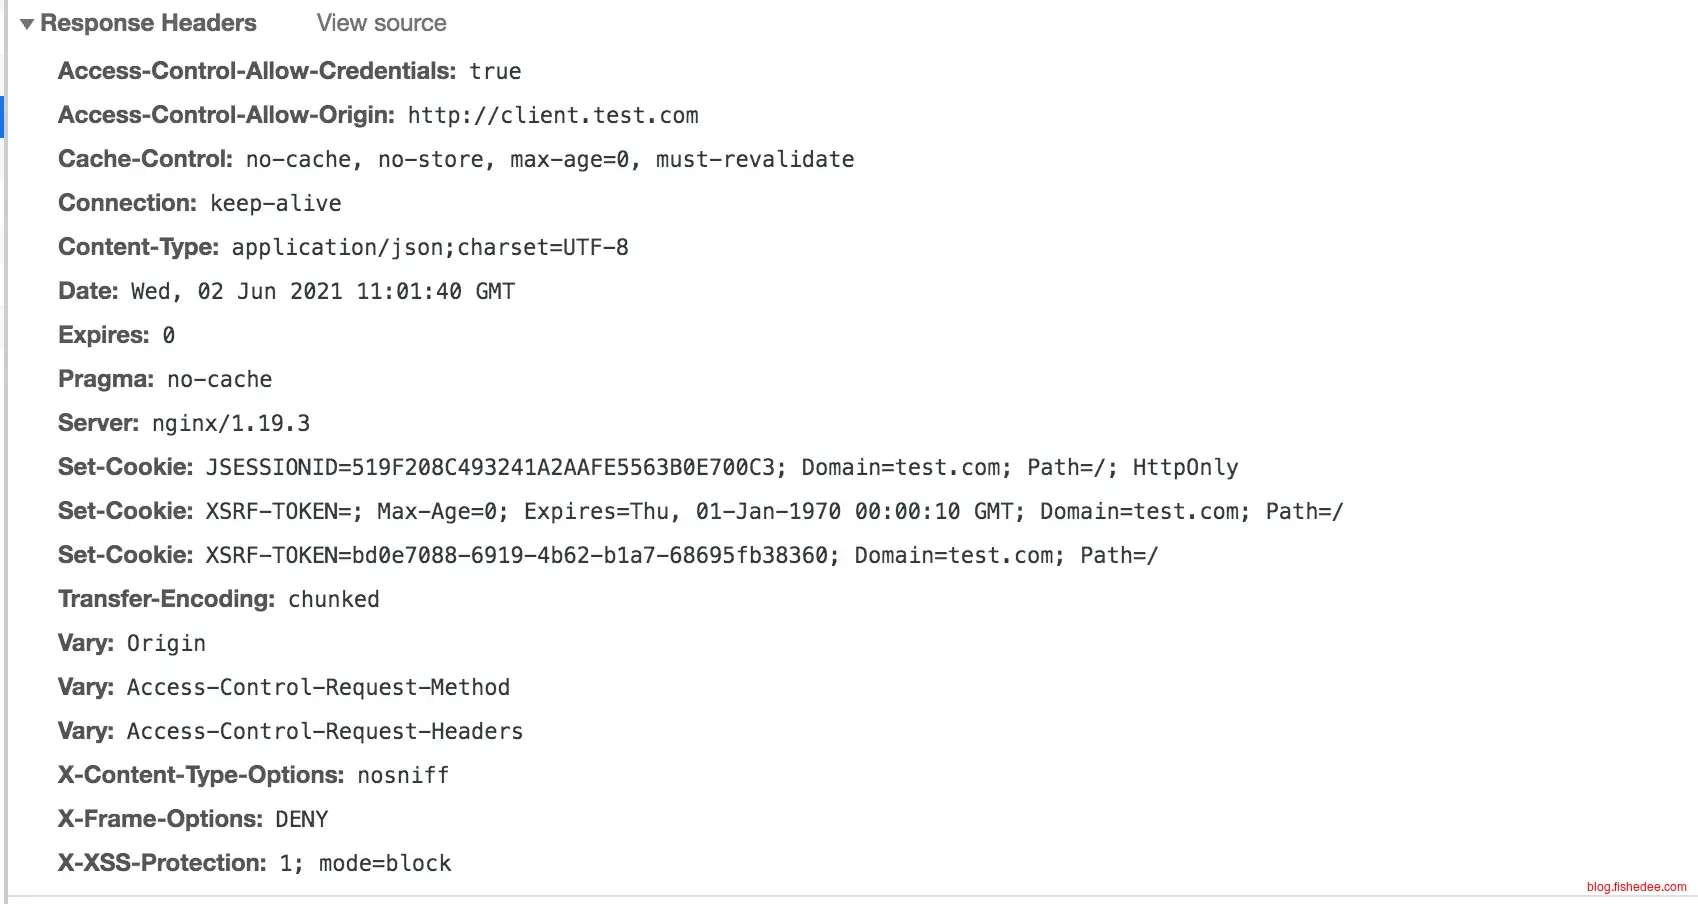Screen dimensions: 1698x904
Task: Click the View source link
Action: (381, 23)
